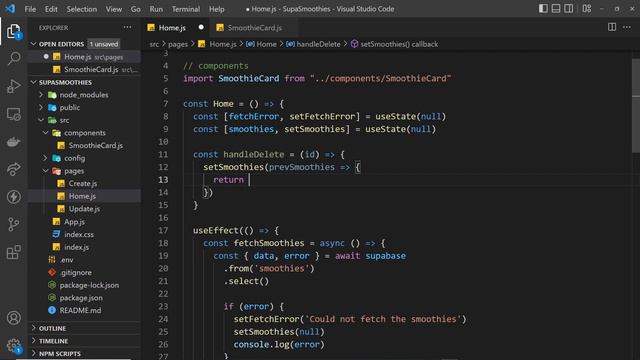The image size is (640, 360).
Task: Expand the NPM Scripts section
Action: coord(60,353)
